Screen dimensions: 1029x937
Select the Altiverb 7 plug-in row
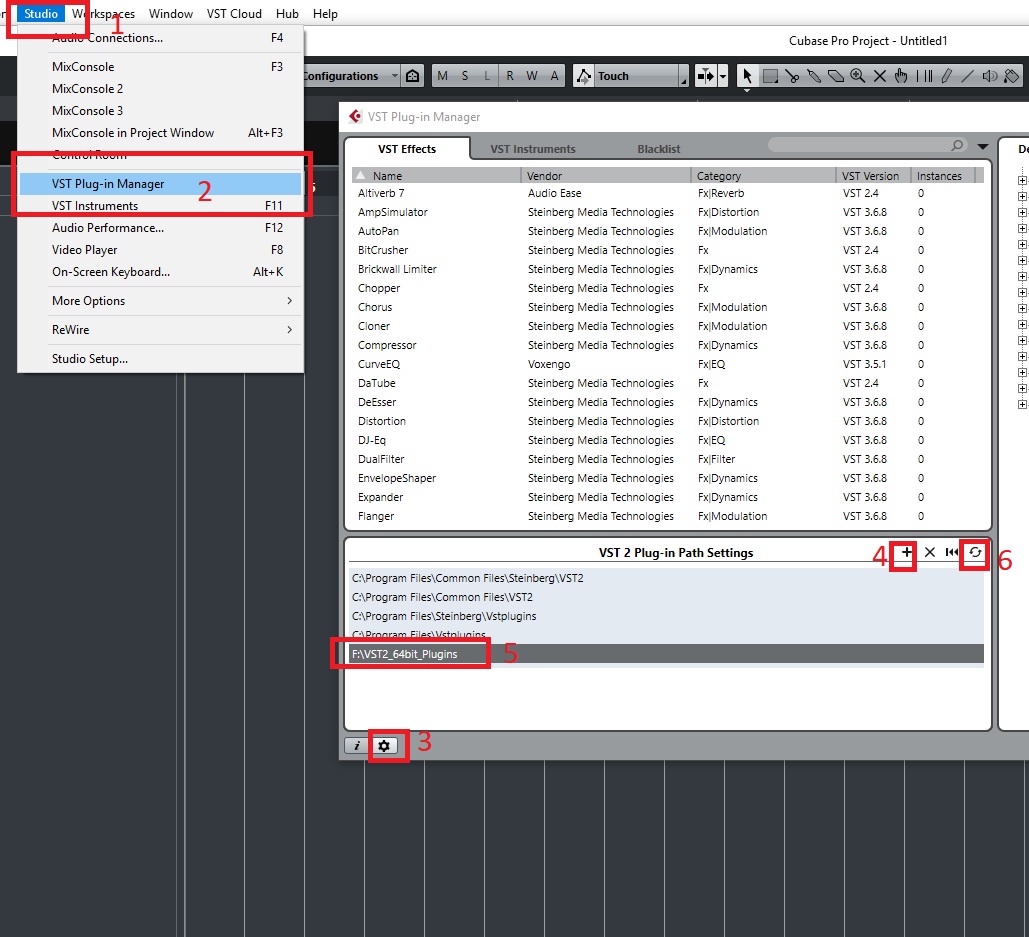coord(667,194)
